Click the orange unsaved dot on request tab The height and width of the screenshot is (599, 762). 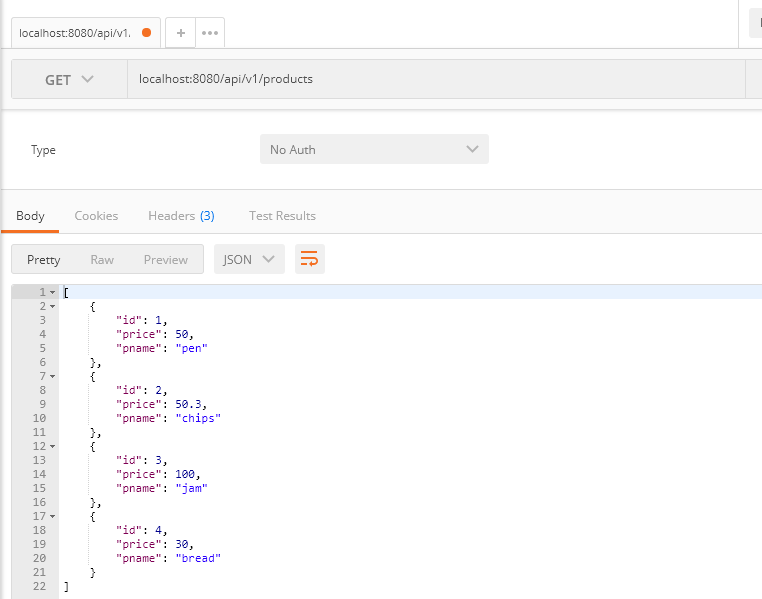pos(146,33)
